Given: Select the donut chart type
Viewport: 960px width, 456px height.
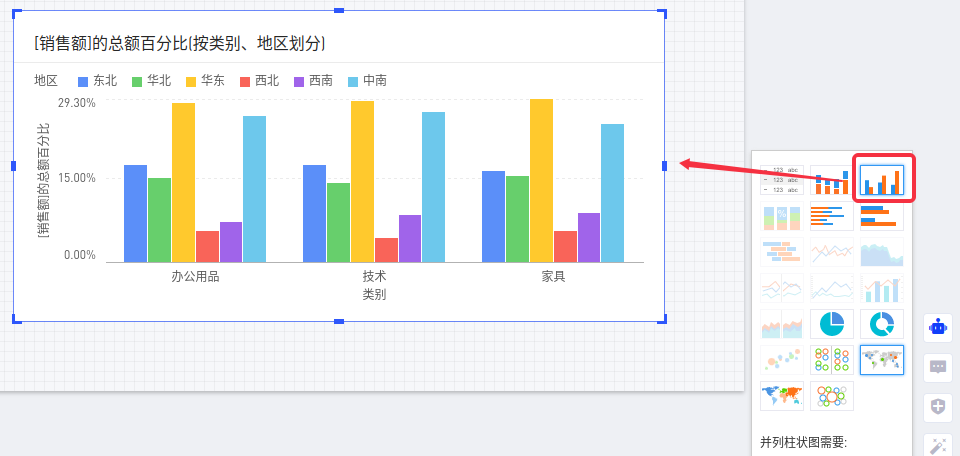Looking at the screenshot, I should coord(882,324).
